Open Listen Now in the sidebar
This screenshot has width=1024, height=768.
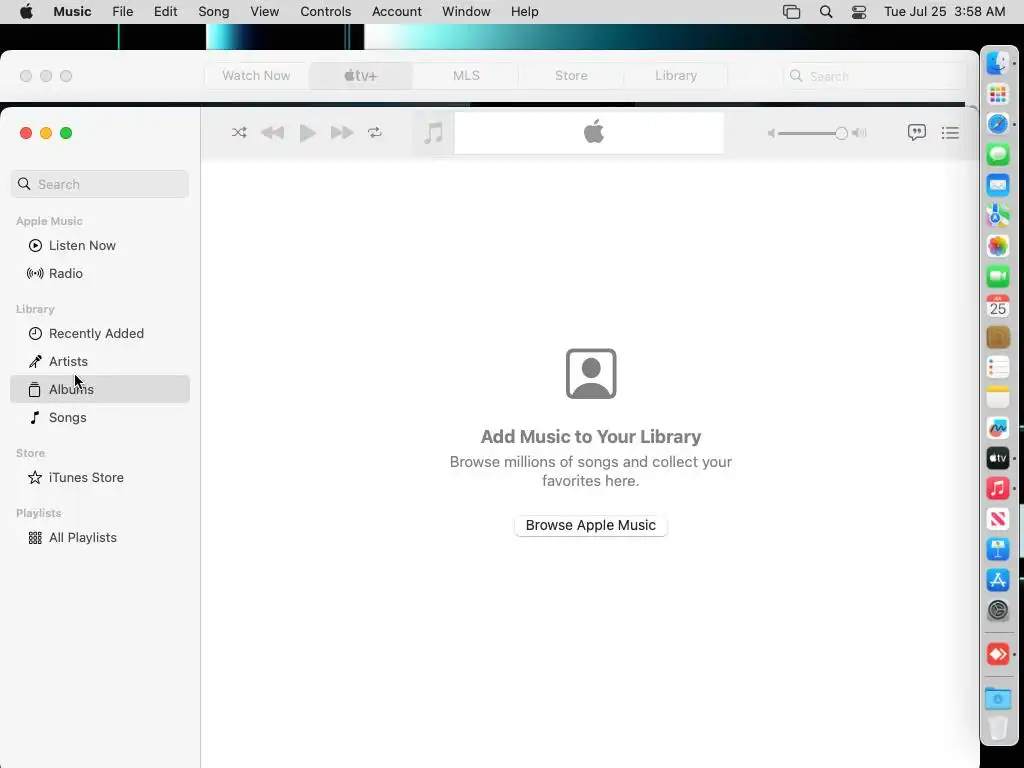tap(100, 246)
